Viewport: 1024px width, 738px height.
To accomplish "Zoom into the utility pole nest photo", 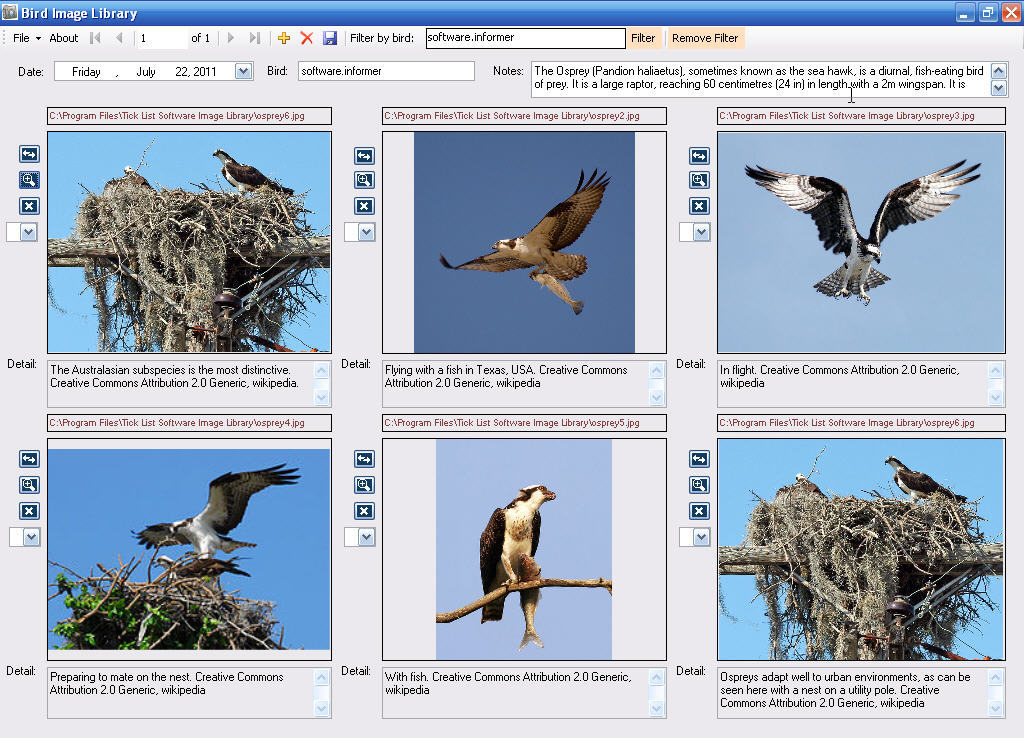I will [699, 485].
